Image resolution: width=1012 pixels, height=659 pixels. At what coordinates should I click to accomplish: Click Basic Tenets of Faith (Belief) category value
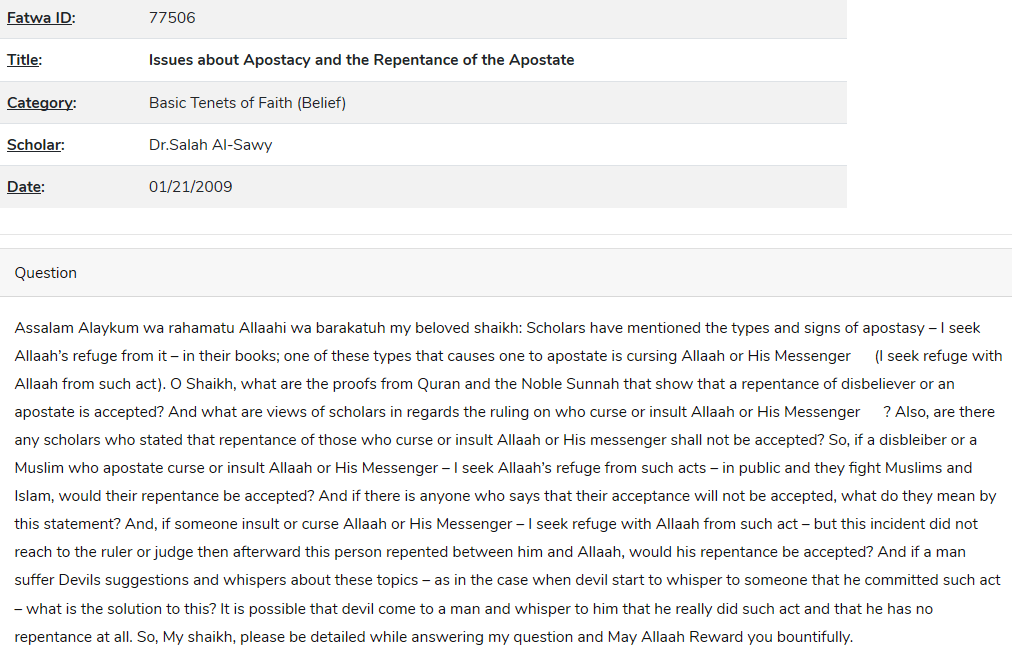tap(247, 103)
